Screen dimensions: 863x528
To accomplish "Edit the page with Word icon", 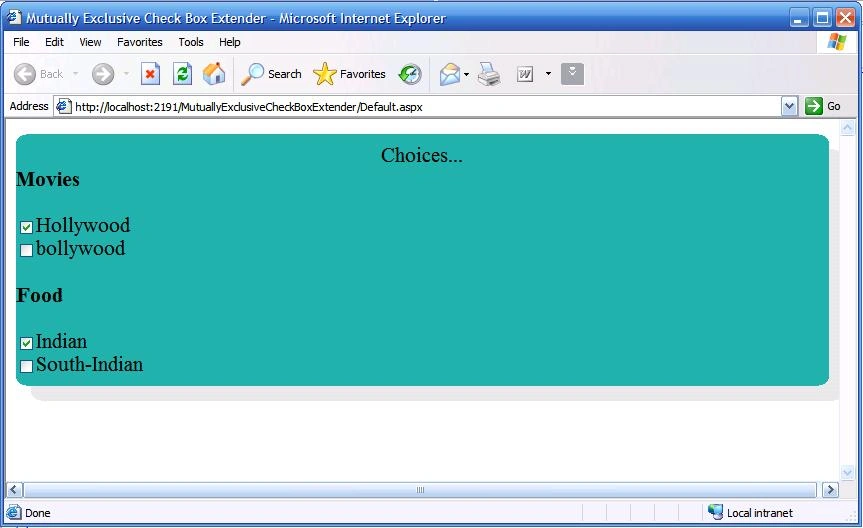I will pos(525,74).
